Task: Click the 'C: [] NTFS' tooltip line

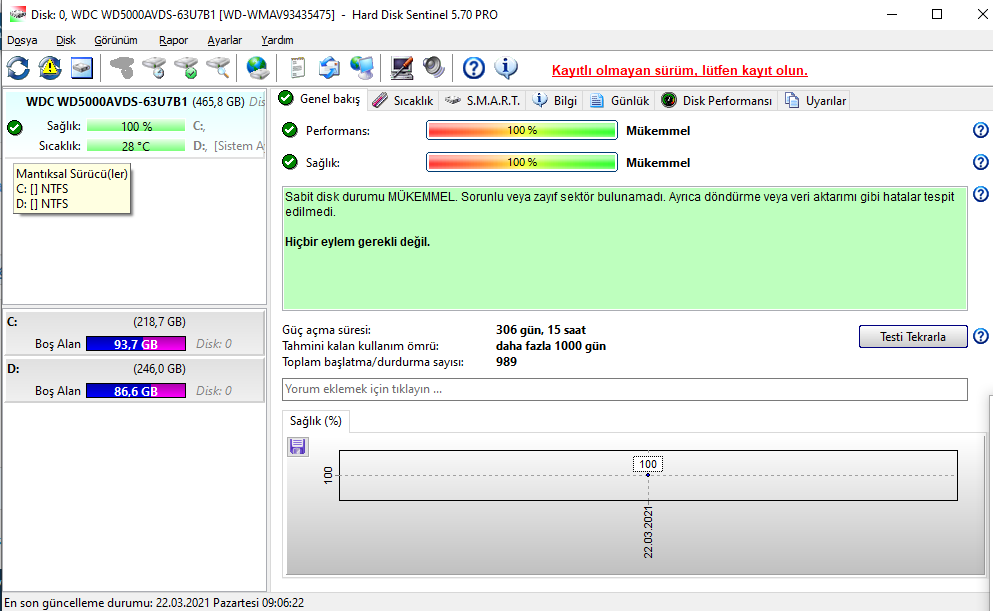Action: coord(42,189)
